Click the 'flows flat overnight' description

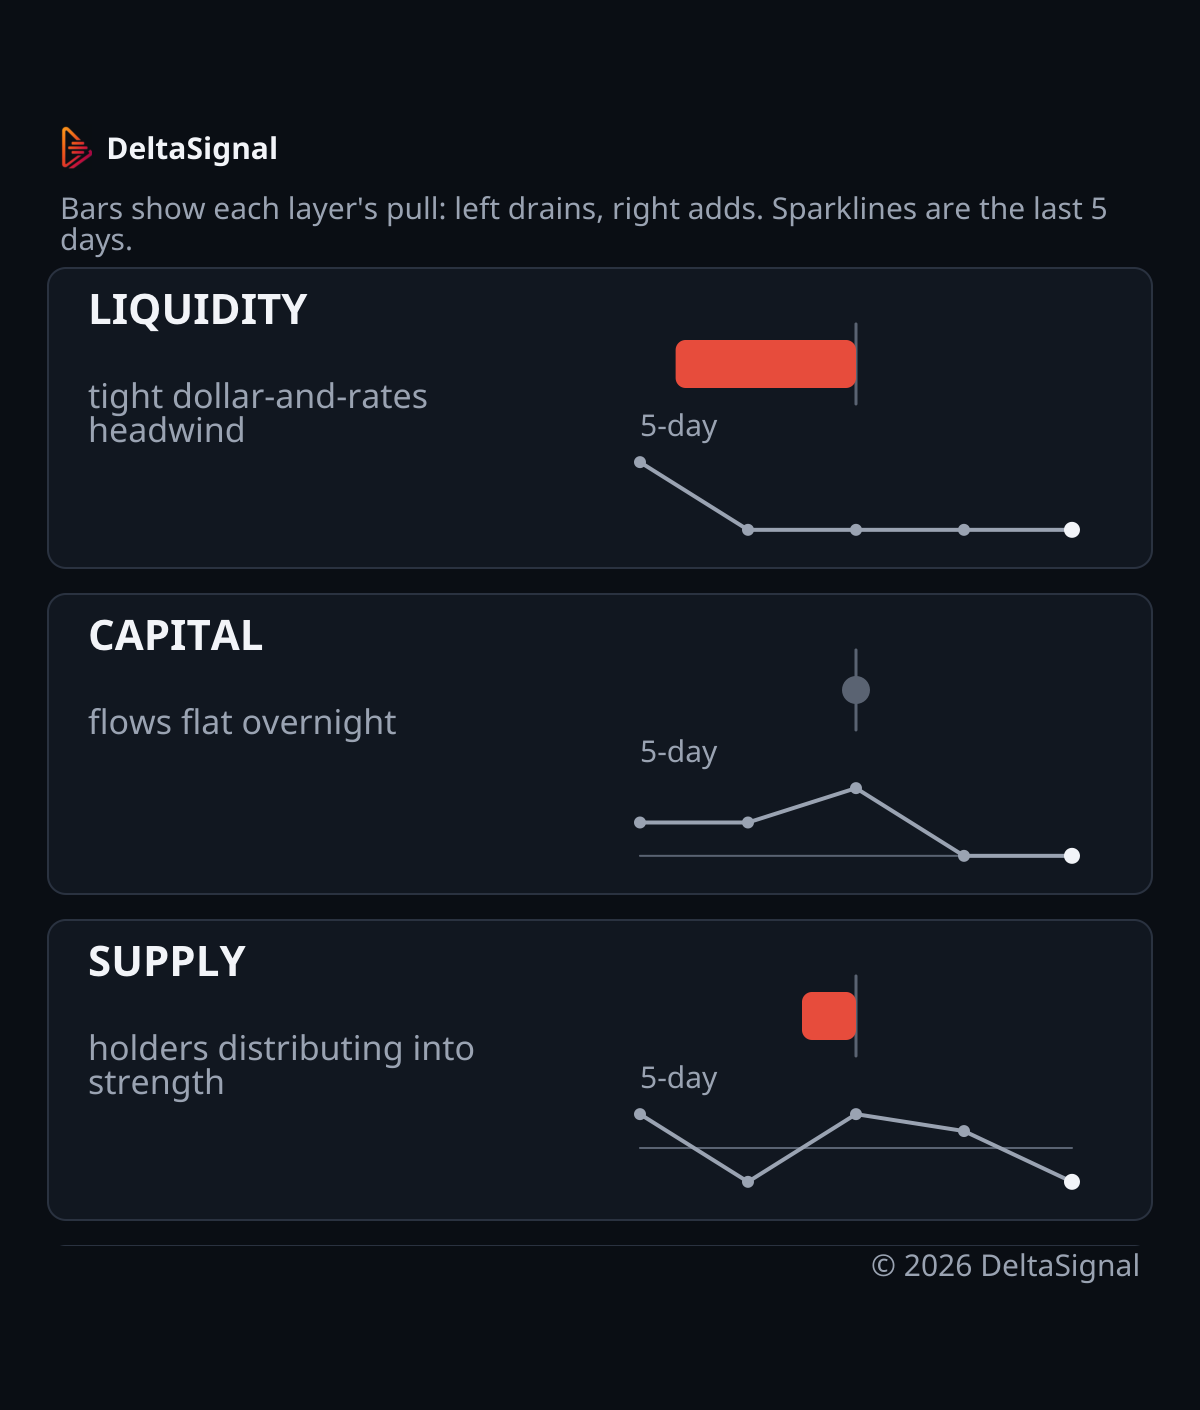coord(242,722)
